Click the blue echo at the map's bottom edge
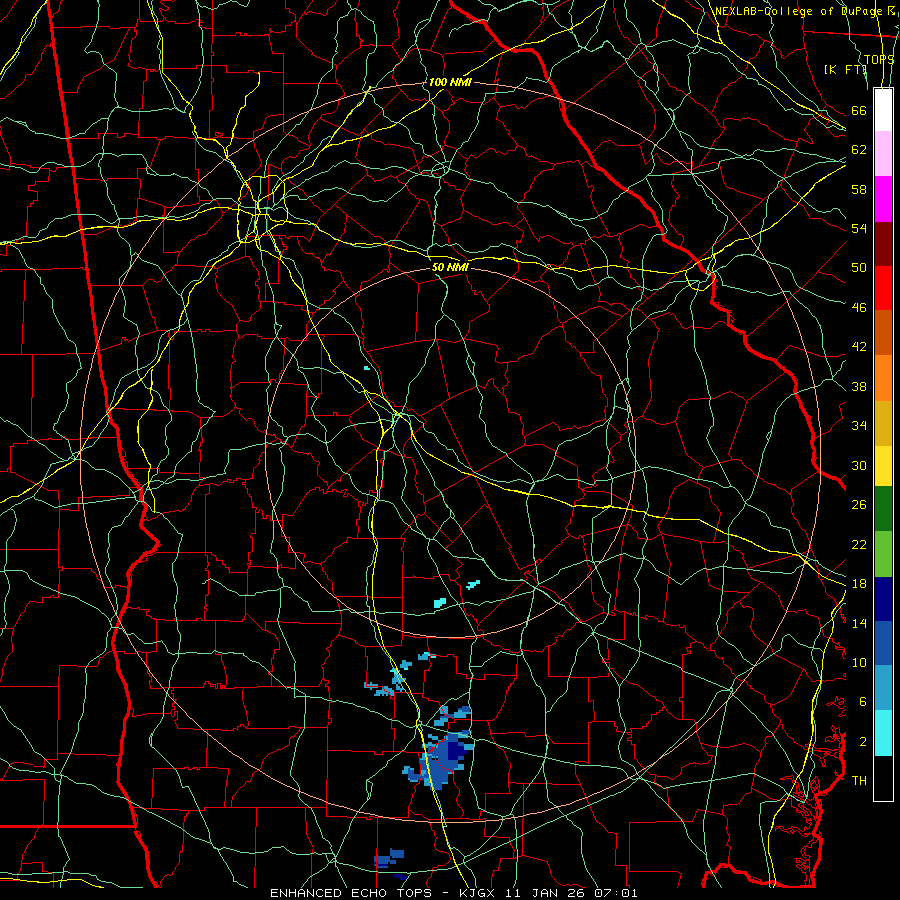900x900 pixels. [x=400, y=876]
